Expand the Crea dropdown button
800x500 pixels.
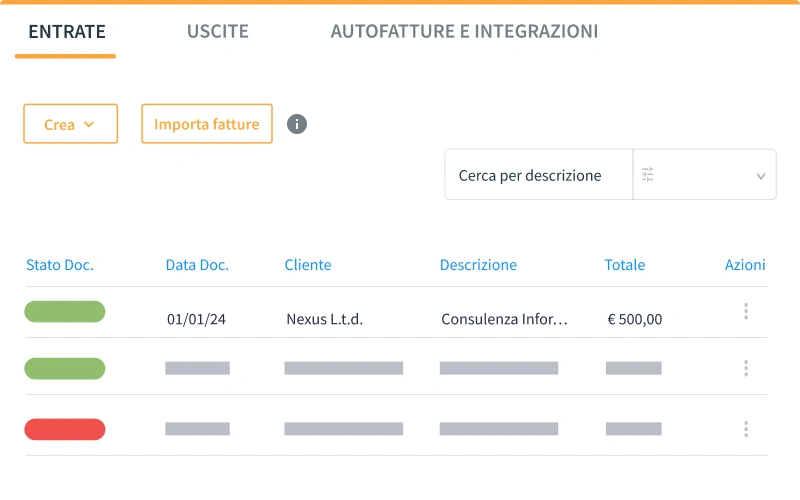(70, 124)
